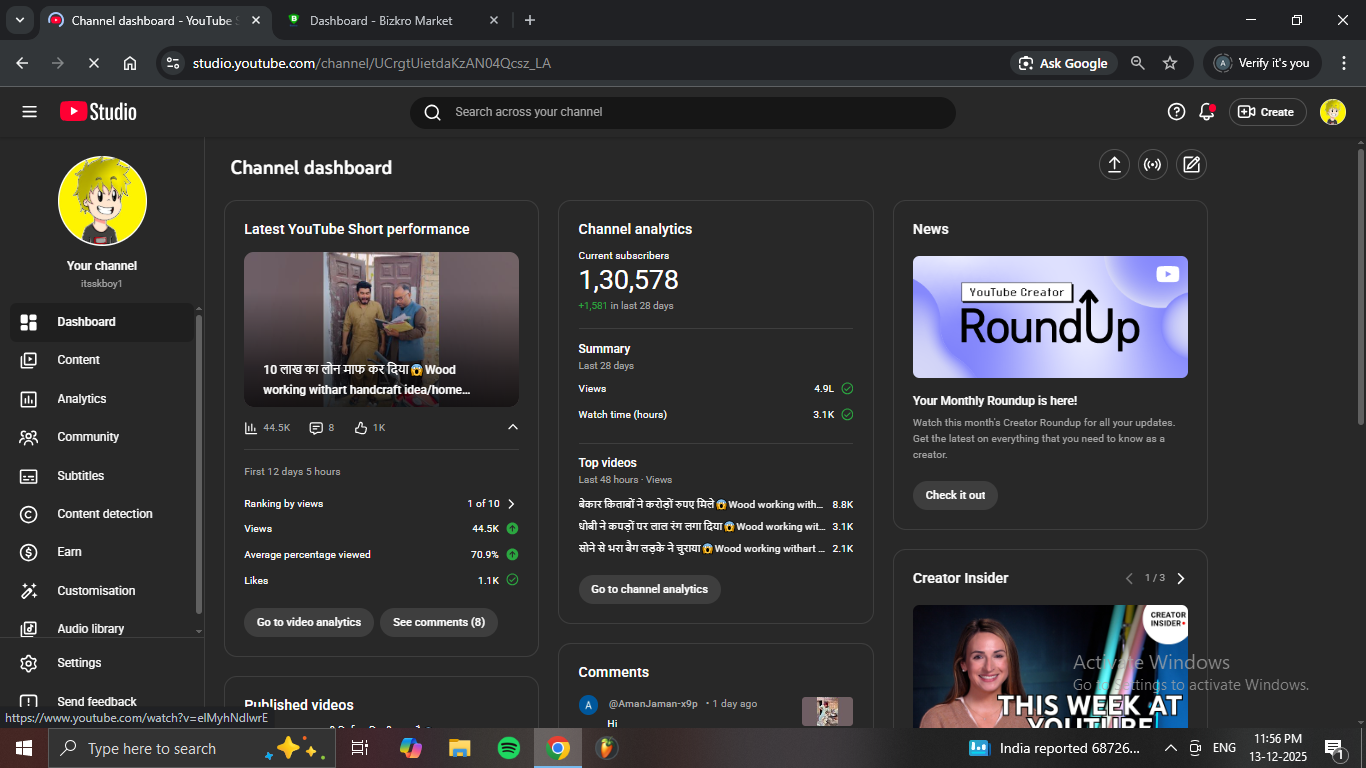Open the Earn dollar icon in sidebar

tap(29, 552)
